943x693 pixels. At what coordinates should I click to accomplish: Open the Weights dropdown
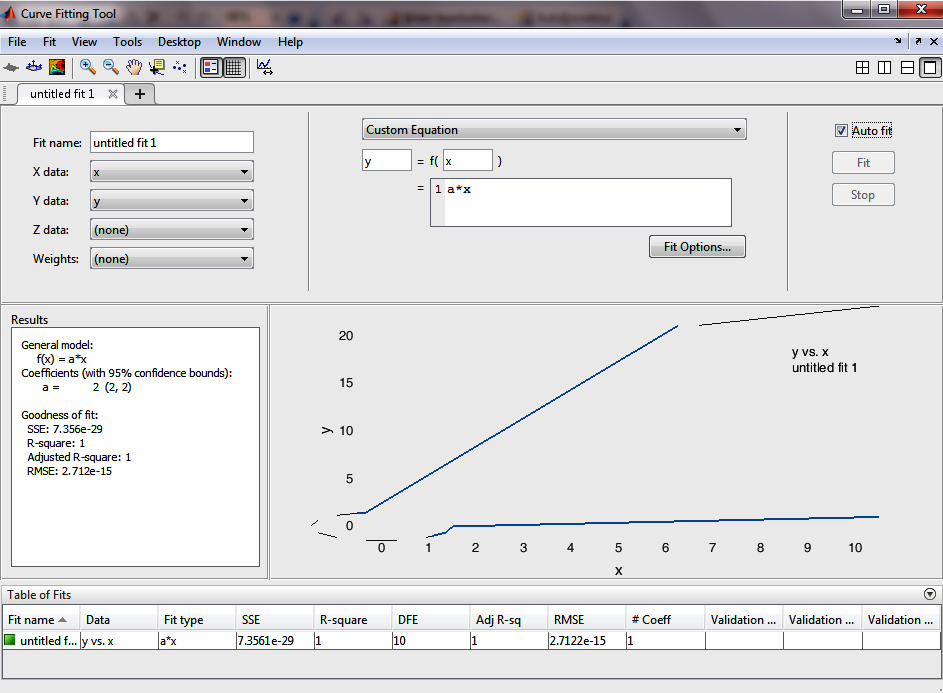(171, 259)
